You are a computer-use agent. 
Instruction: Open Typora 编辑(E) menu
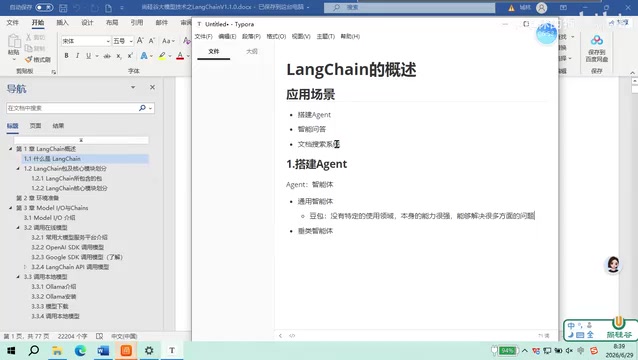point(227,36)
